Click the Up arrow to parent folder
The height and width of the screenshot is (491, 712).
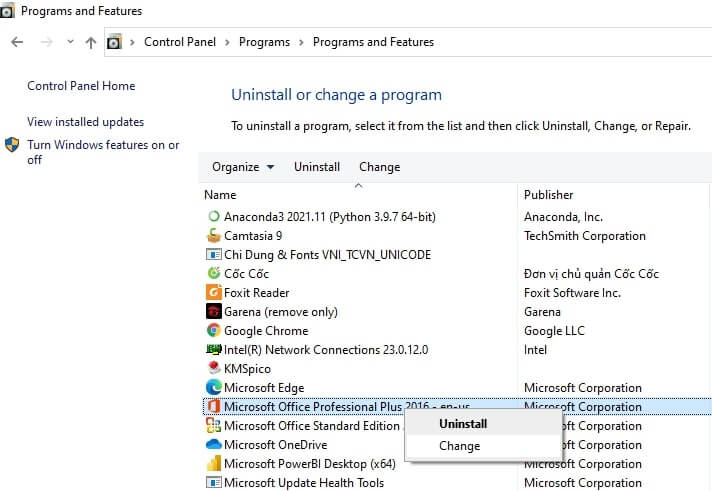pos(91,42)
